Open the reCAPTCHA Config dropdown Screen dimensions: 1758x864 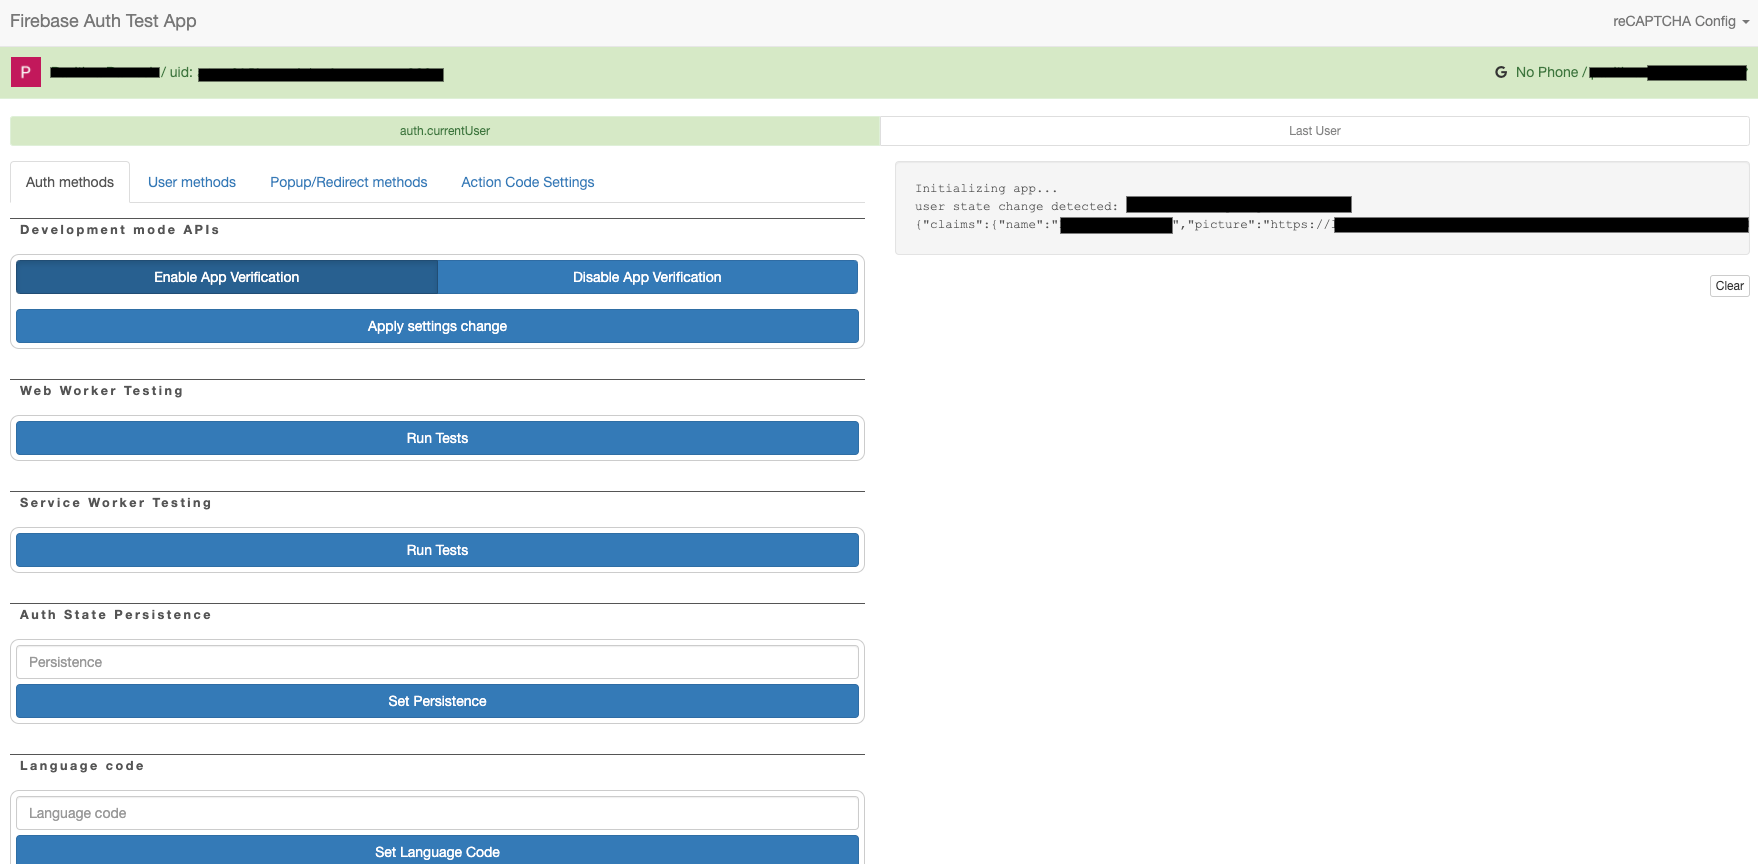(1680, 21)
